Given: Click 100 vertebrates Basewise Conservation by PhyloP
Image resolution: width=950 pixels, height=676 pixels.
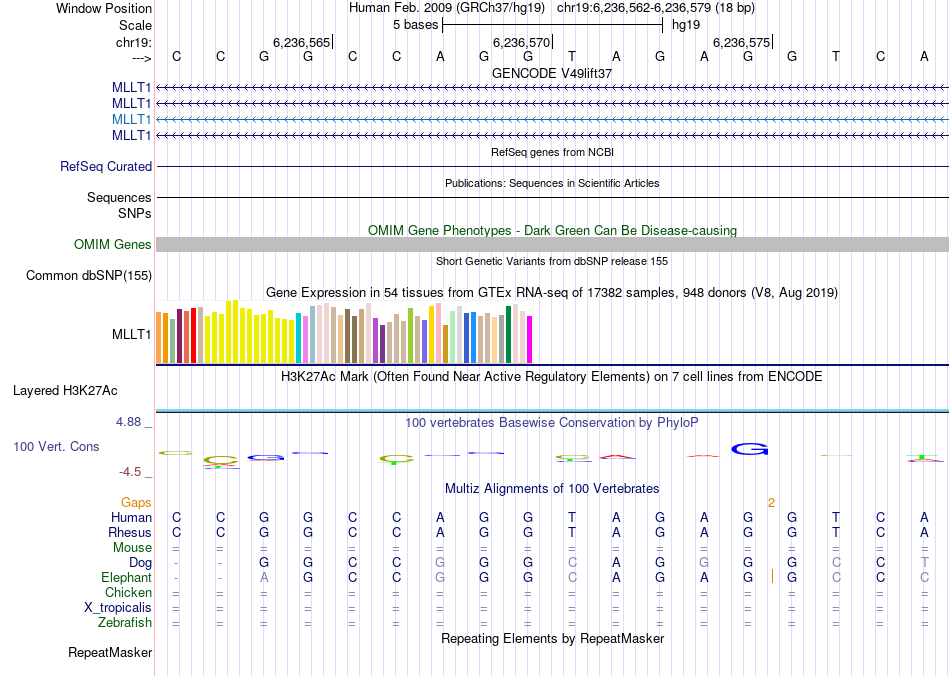Looking at the screenshot, I should pos(552,422).
